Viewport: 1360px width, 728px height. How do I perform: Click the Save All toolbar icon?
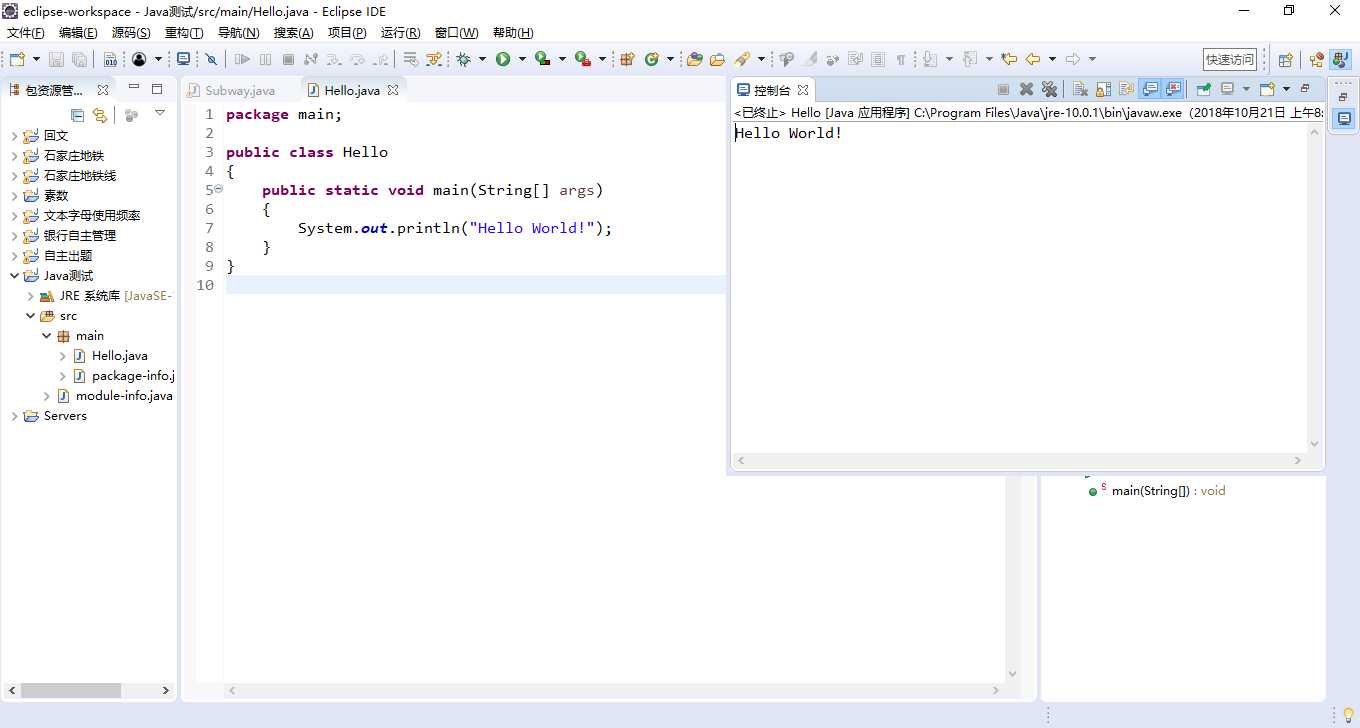tap(79, 59)
